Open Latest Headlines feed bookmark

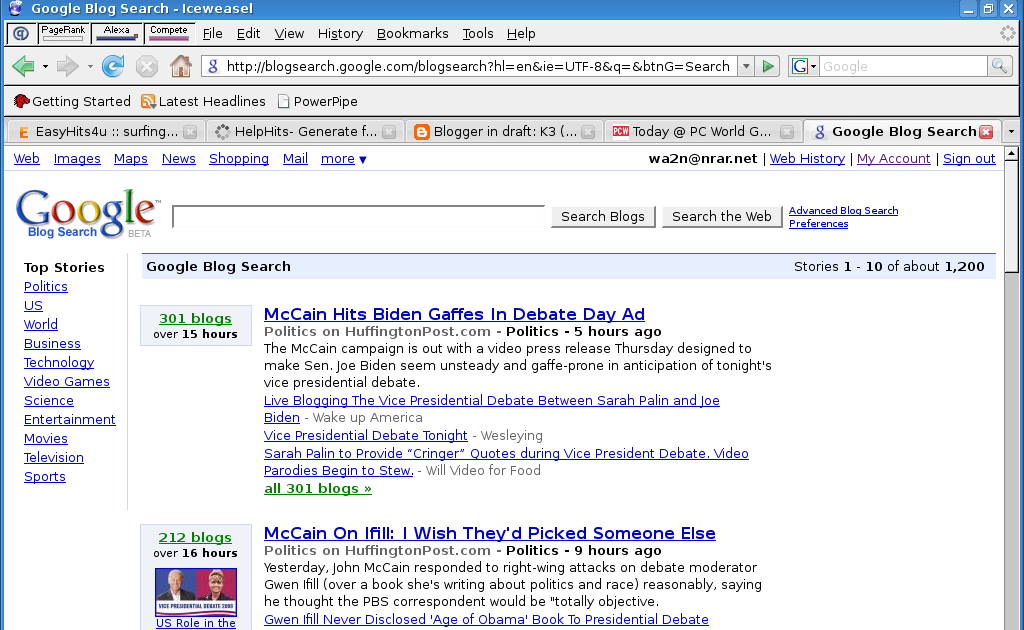click(203, 101)
